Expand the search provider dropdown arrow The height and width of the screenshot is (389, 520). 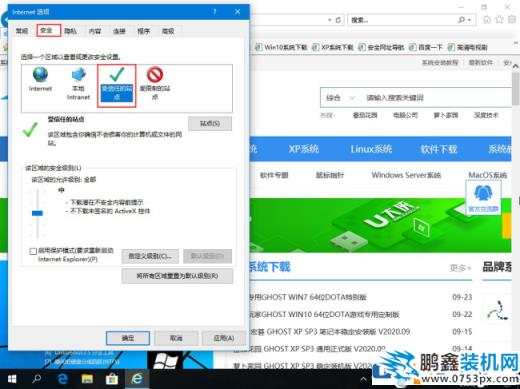tap(469, 20)
